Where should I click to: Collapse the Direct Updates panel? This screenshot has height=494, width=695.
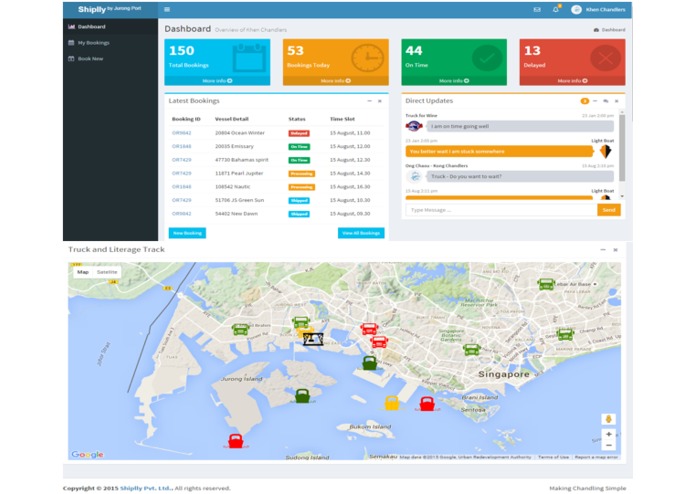pyautogui.click(x=595, y=101)
